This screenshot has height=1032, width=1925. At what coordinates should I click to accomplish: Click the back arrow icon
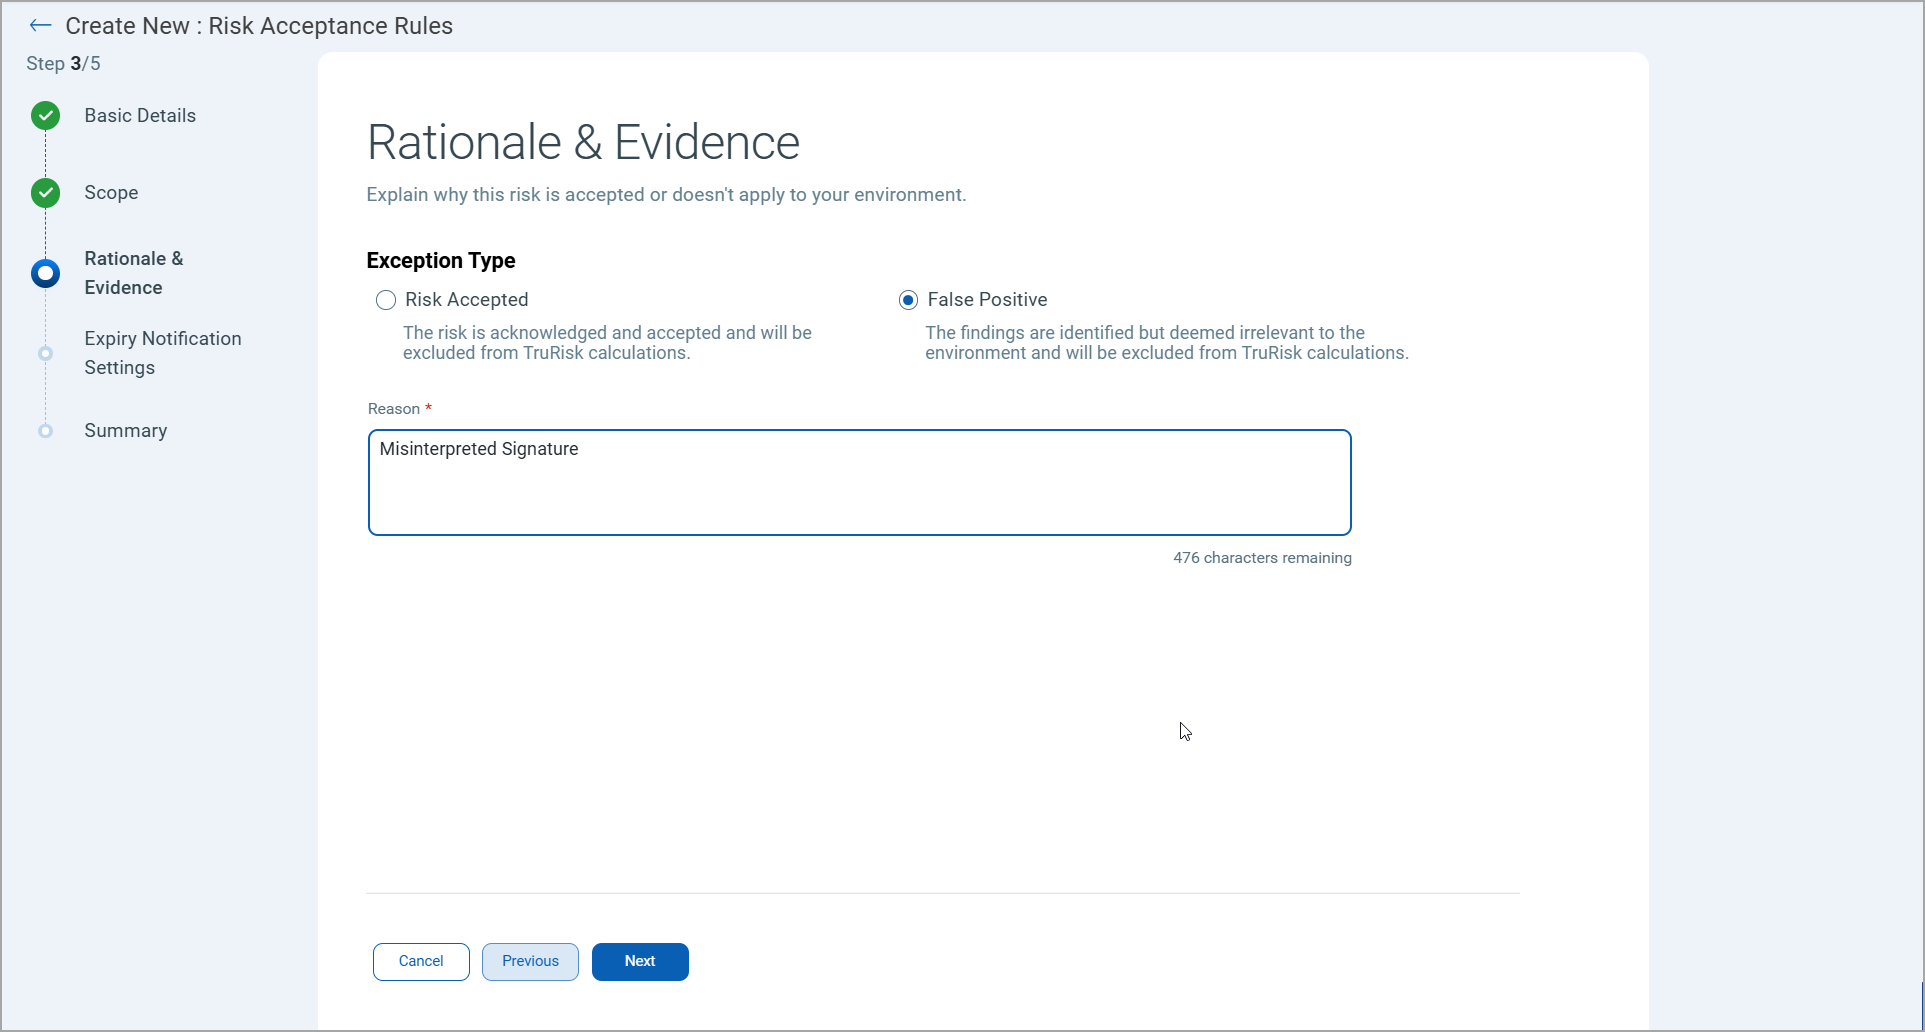pyautogui.click(x=40, y=26)
